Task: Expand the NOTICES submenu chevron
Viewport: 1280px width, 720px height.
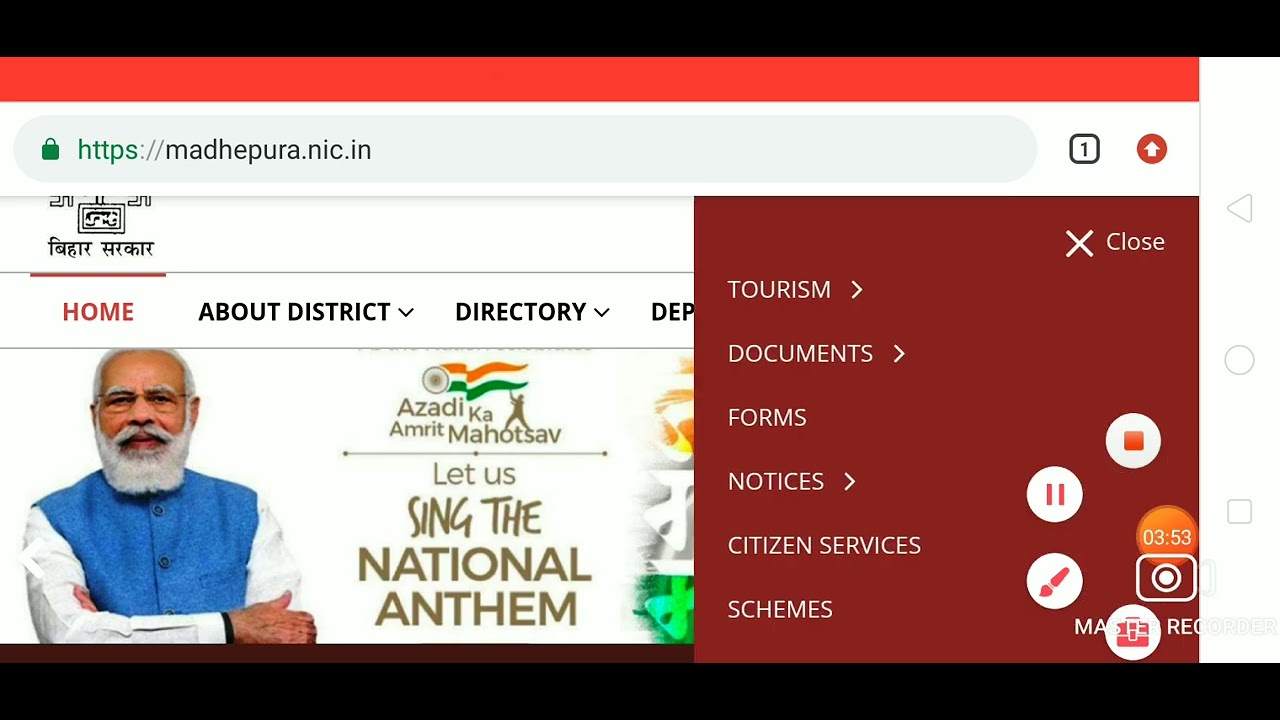Action: (x=850, y=482)
